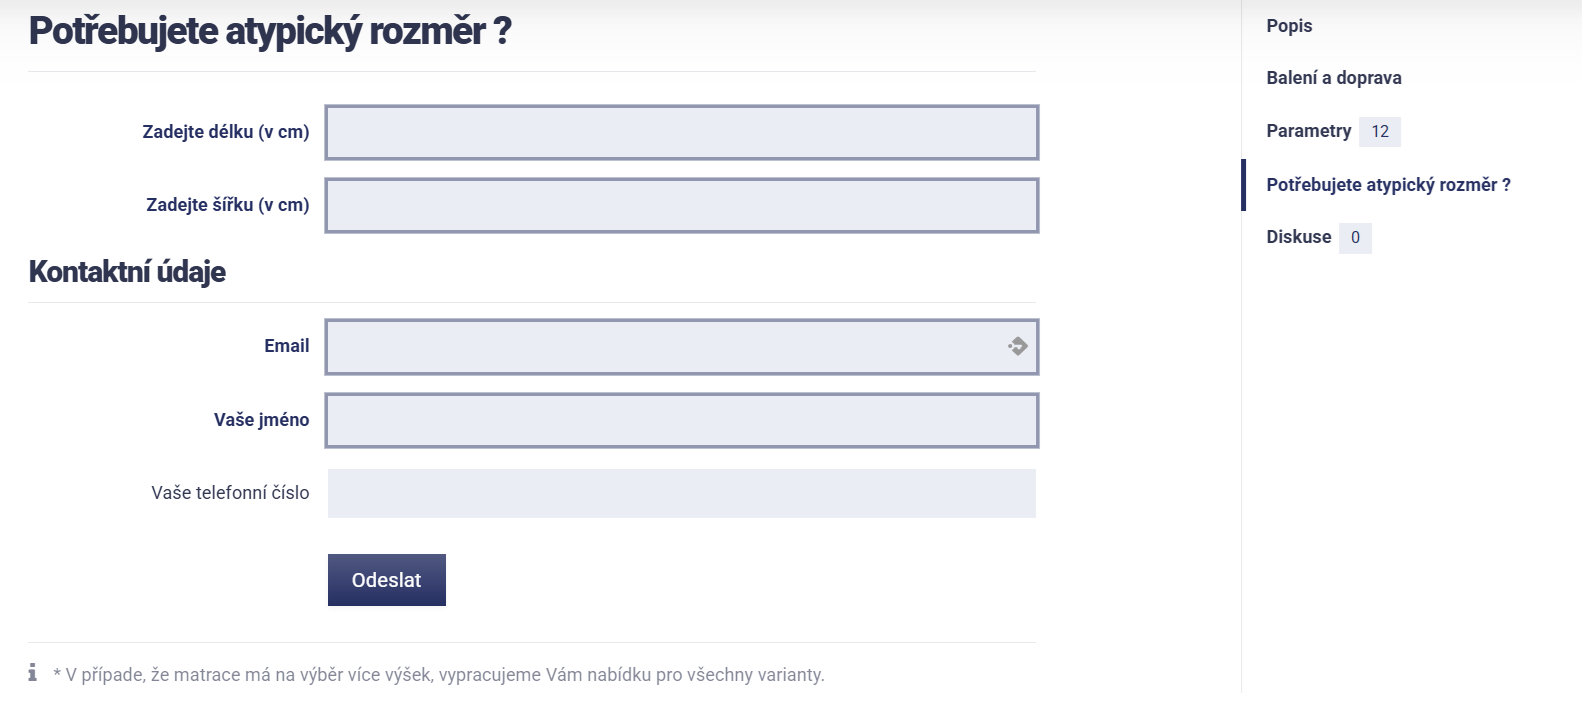Click the Vaše jméno label
This screenshot has width=1582, height=711.
tap(262, 420)
